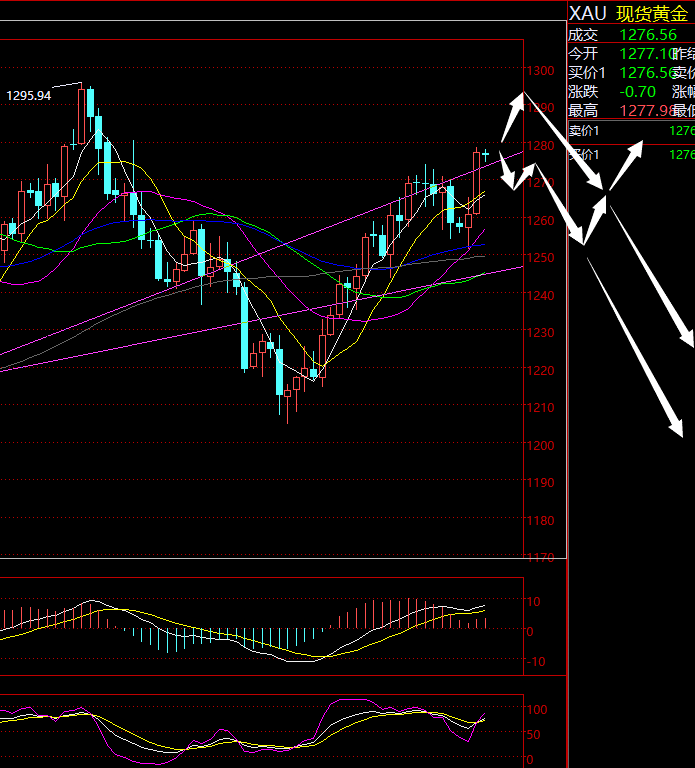Select the 现货黄金 instrument title
The width and height of the screenshot is (695, 768).
point(651,14)
